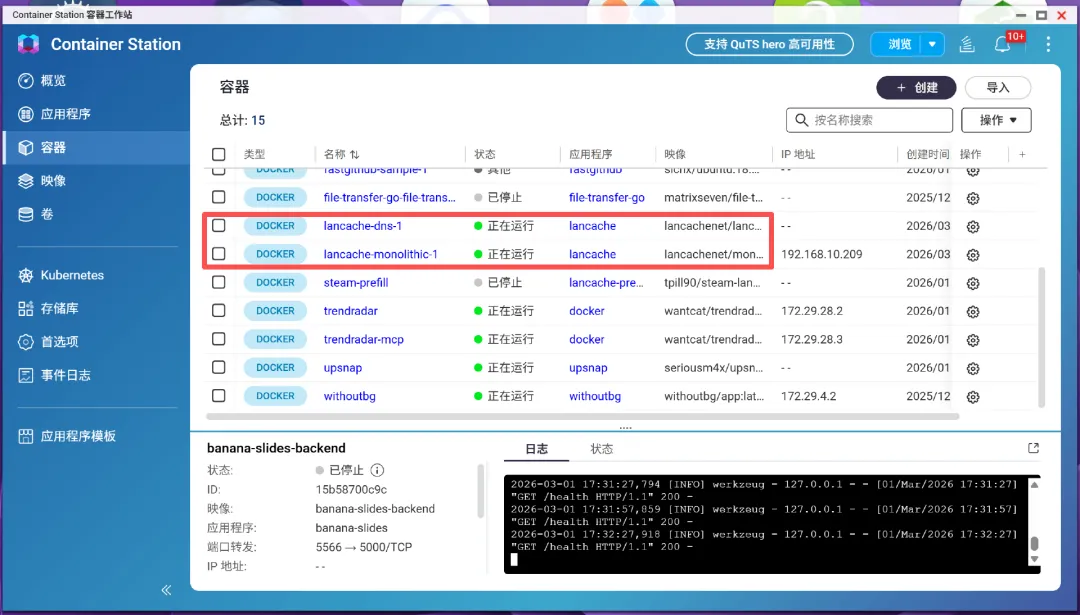Toggle the select-all header checkbox
The width and height of the screenshot is (1080, 615).
tap(218, 154)
